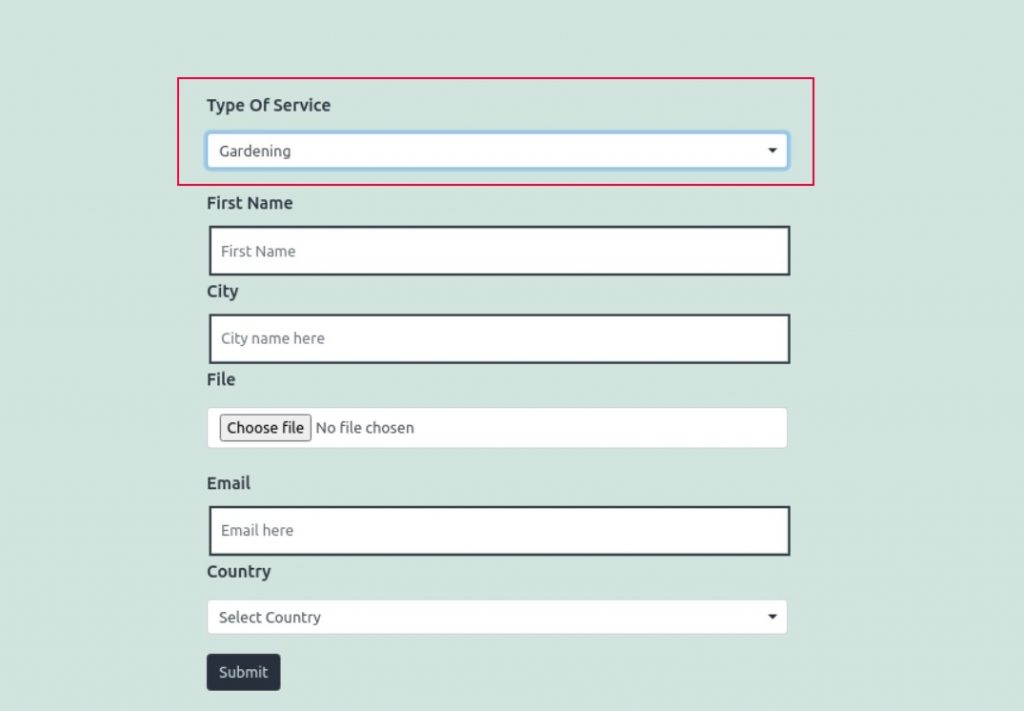Click the City name here placeholder
The height and width of the screenshot is (711, 1024).
point(272,339)
